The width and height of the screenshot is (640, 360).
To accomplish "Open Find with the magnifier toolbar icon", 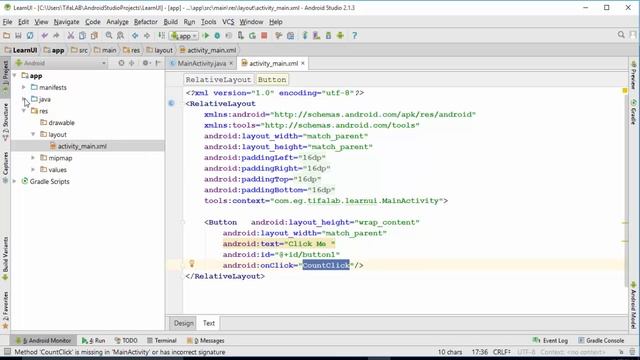I will pos(109,36).
